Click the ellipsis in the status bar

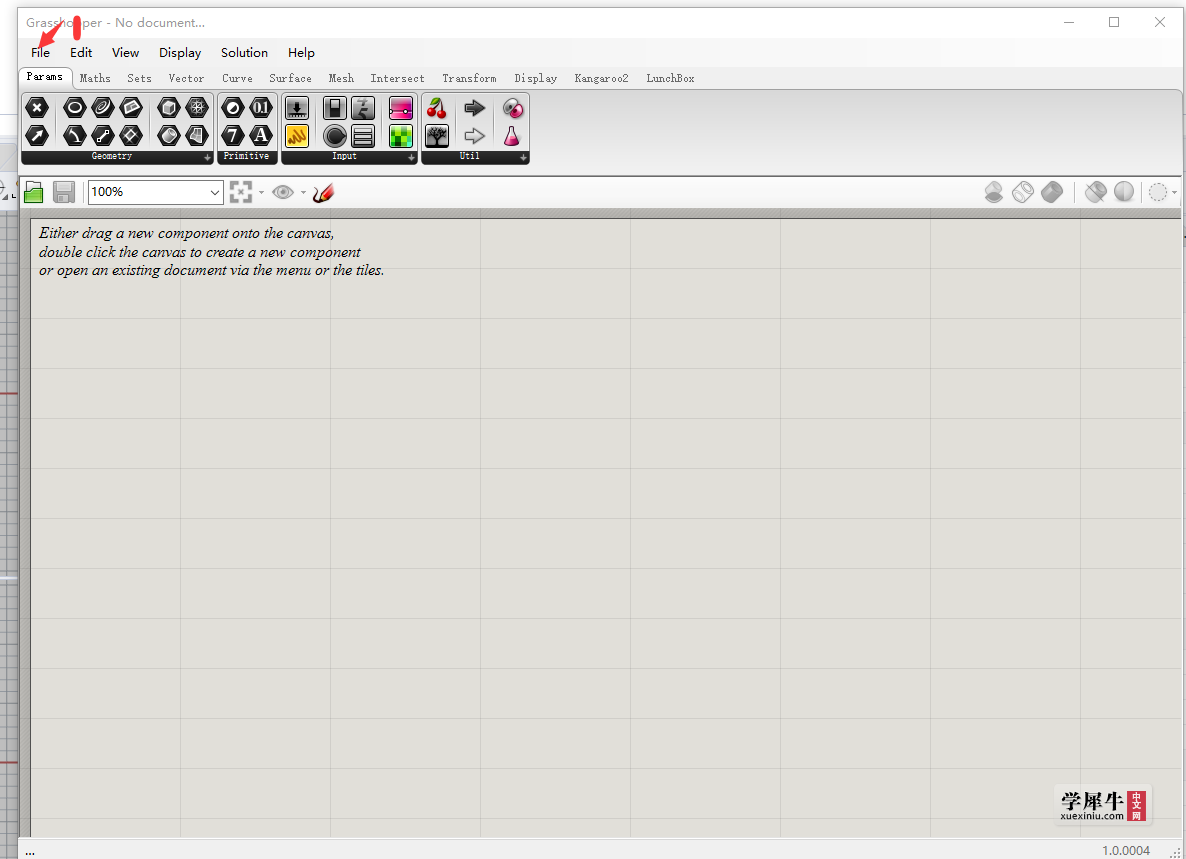click(x=29, y=852)
